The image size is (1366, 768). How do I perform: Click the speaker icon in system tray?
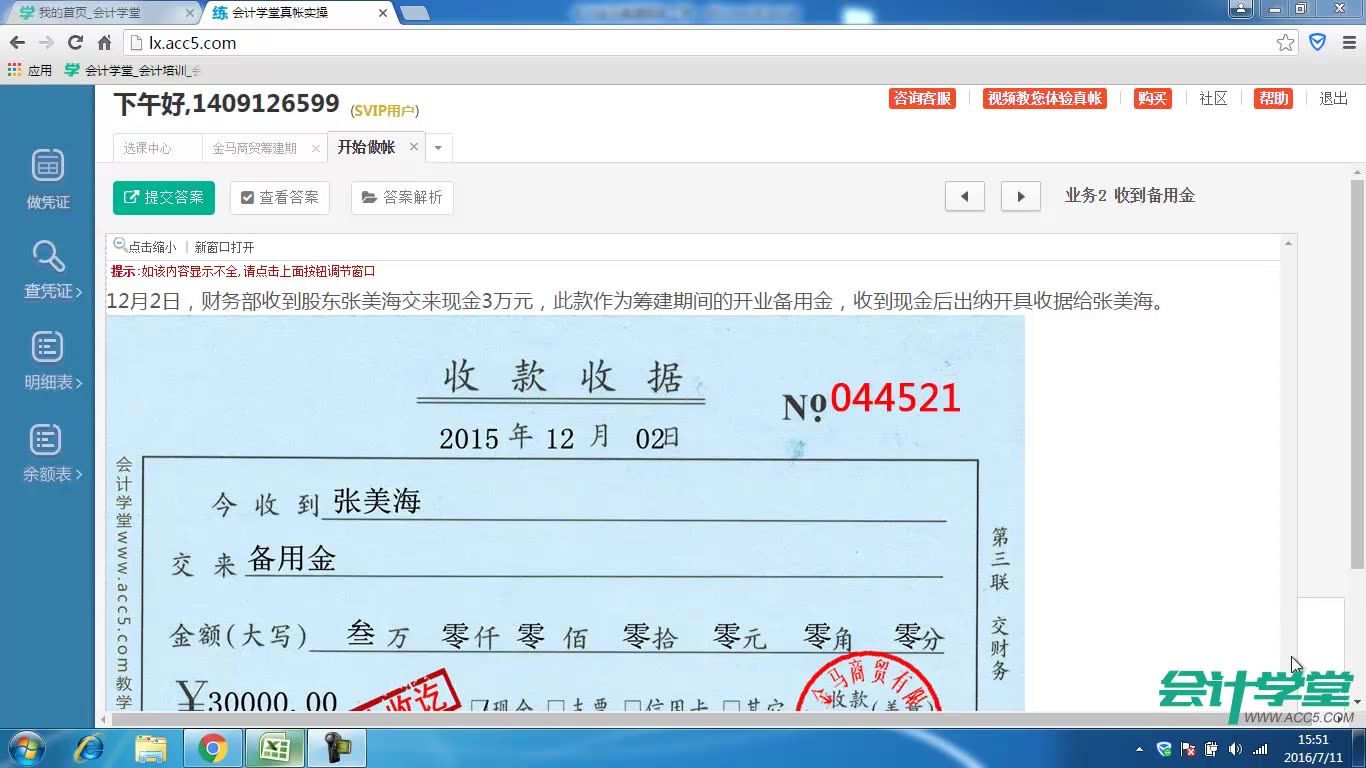point(1233,748)
